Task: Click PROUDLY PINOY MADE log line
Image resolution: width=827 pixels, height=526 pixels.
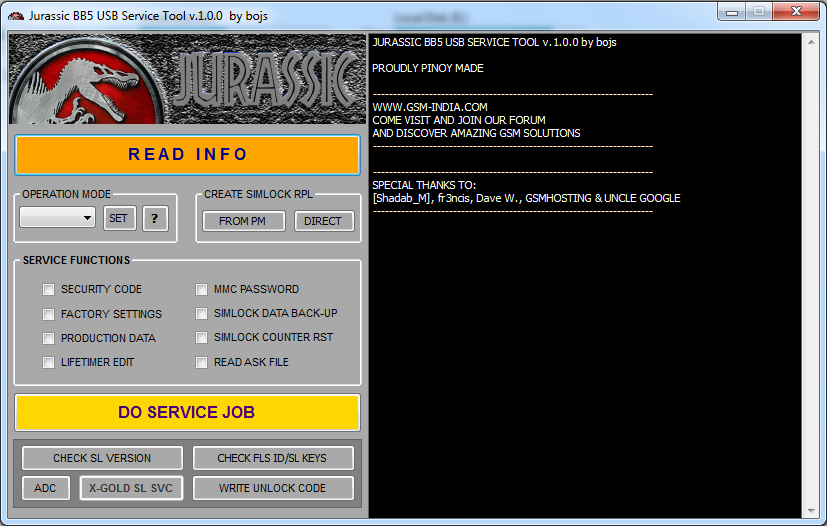Action: click(x=428, y=68)
